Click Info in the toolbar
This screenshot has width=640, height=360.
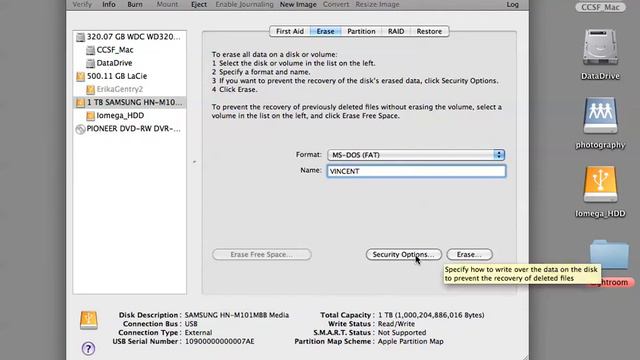pyautogui.click(x=109, y=4)
